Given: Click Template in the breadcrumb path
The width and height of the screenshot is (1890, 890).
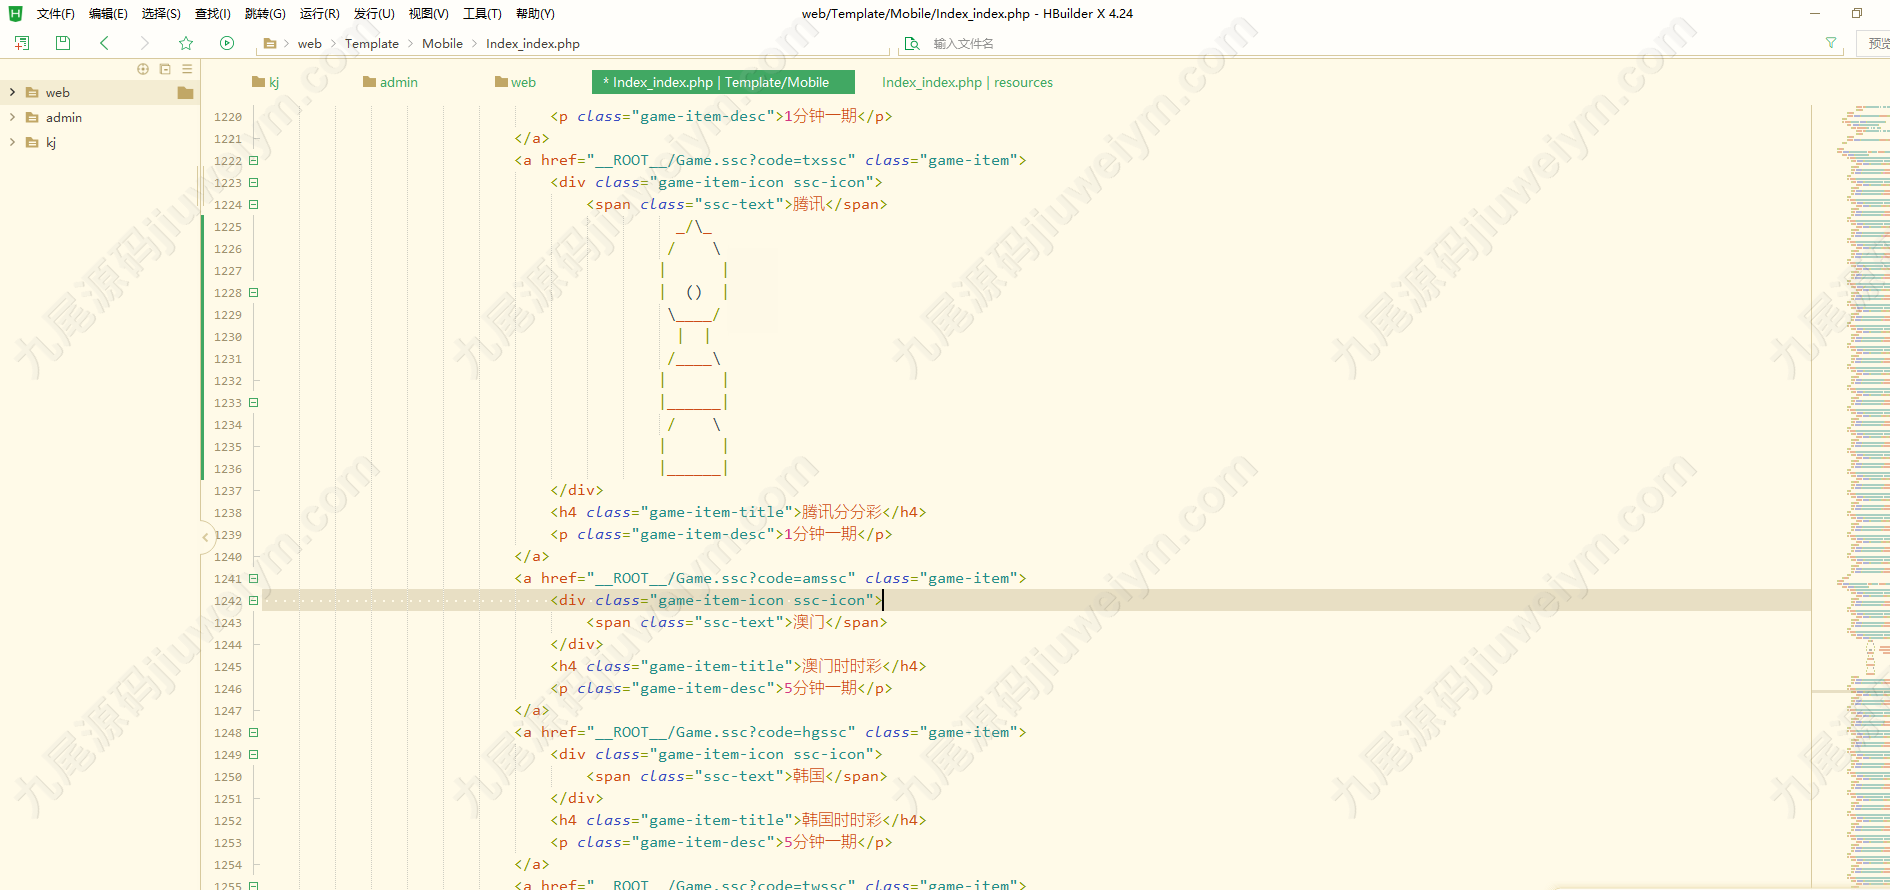Looking at the screenshot, I should coord(372,44).
